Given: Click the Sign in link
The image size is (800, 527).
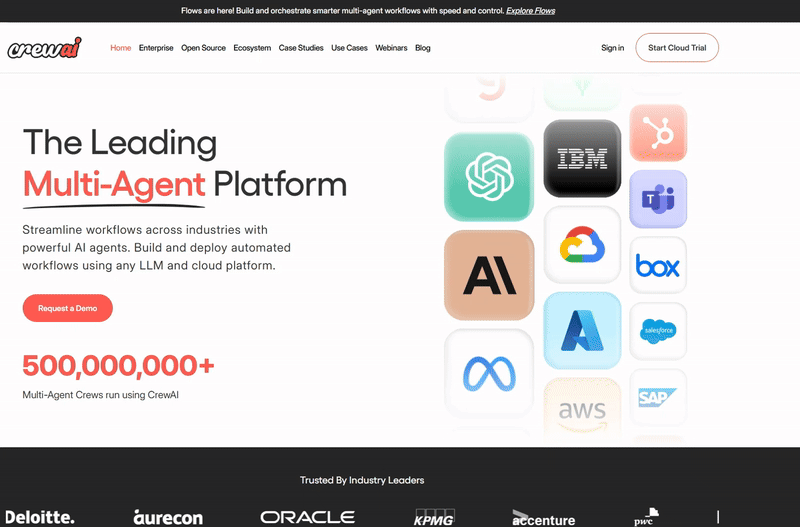Looking at the screenshot, I should pos(612,48).
